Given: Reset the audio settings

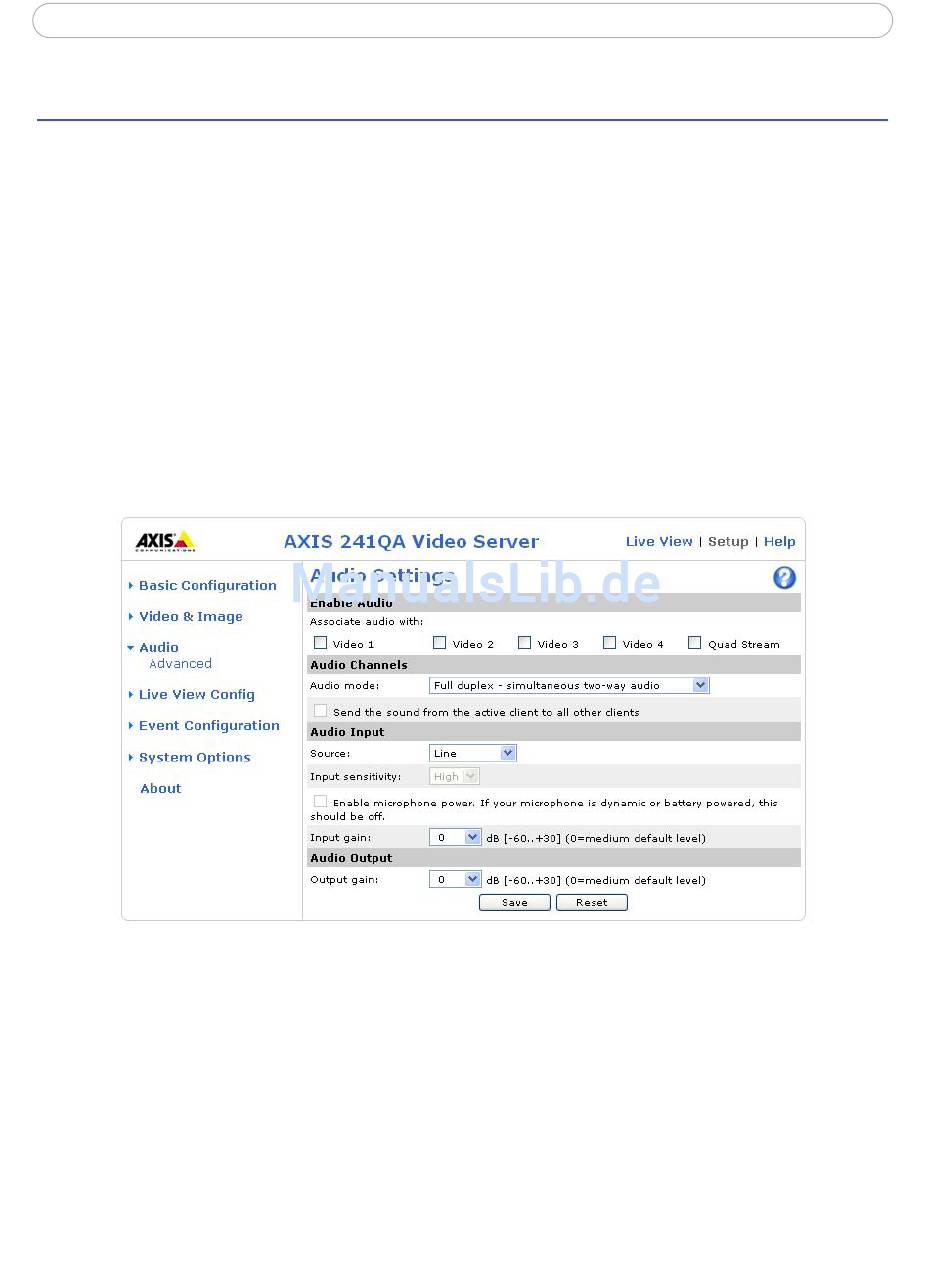Looking at the screenshot, I should pyautogui.click(x=592, y=903).
